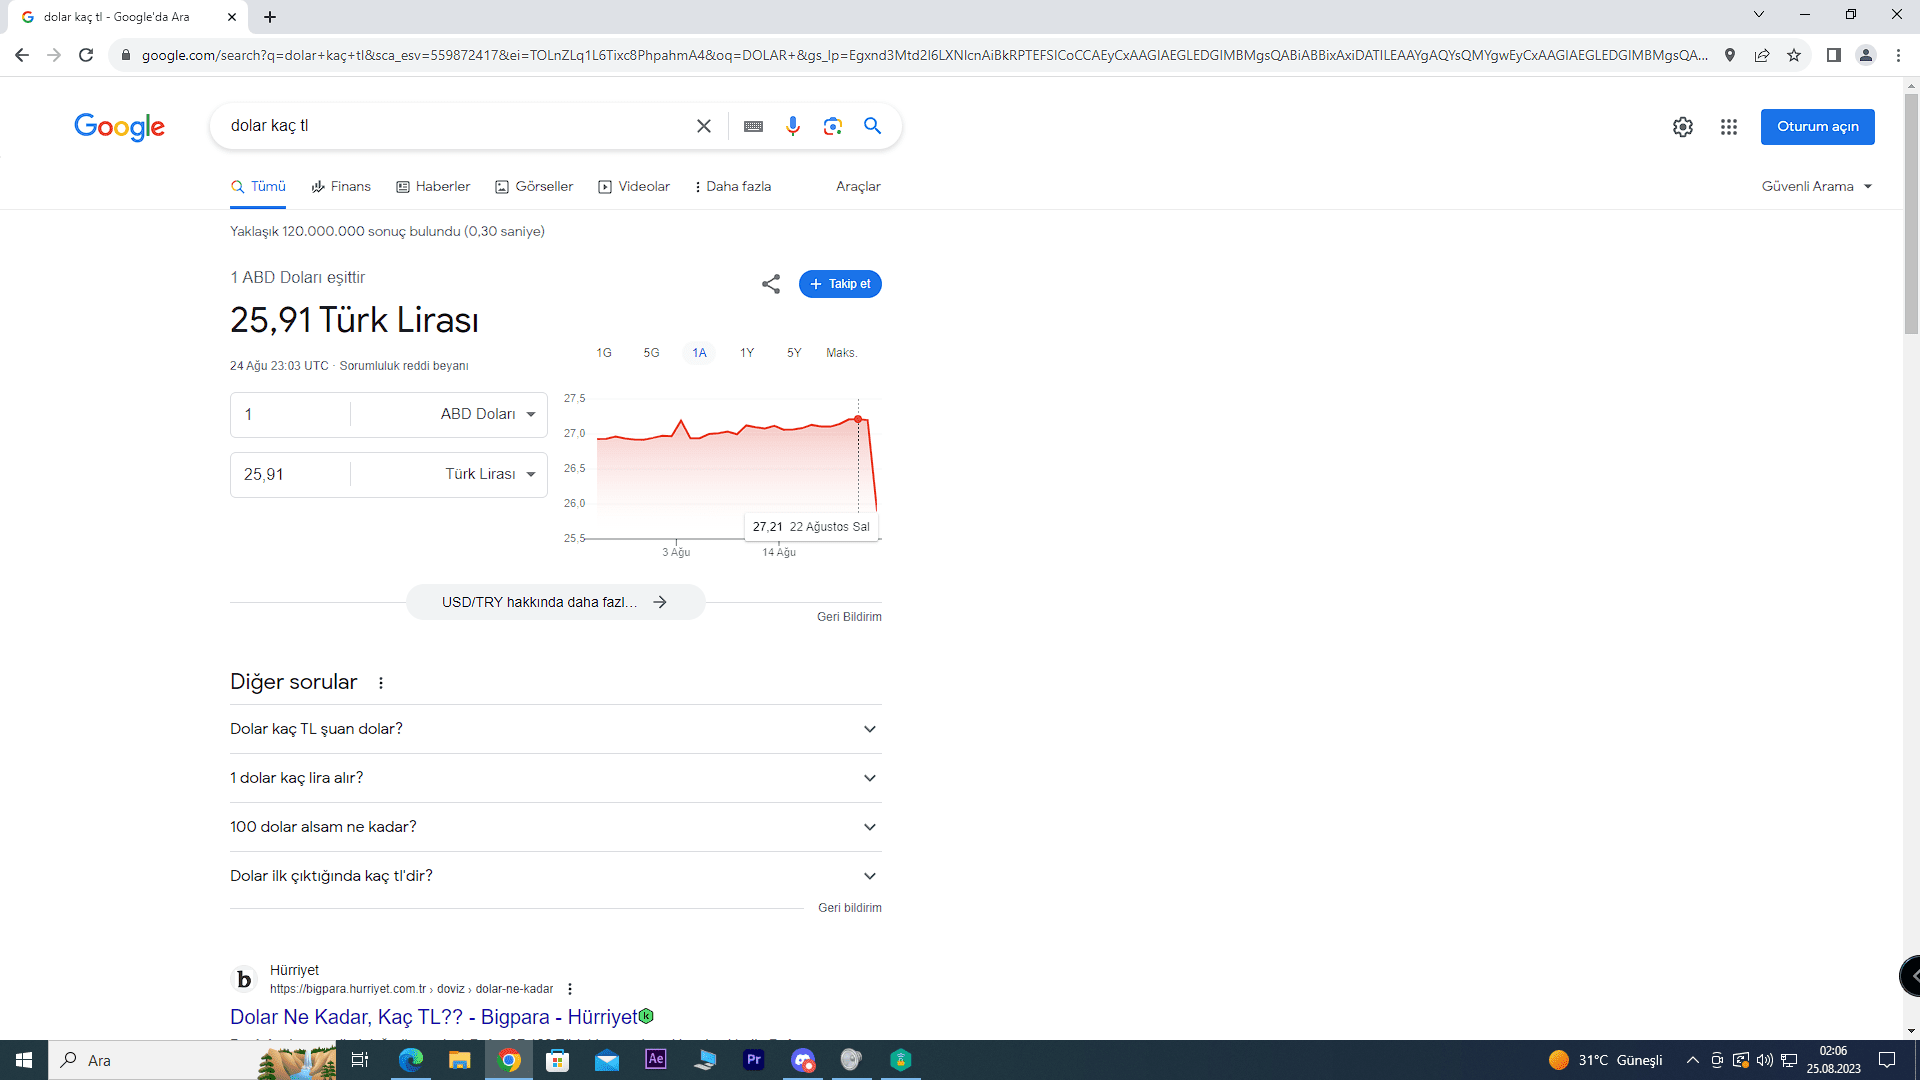Click the Takip et button
The width and height of the screenshot is (1920, 1080).
[x=840, y=284]
